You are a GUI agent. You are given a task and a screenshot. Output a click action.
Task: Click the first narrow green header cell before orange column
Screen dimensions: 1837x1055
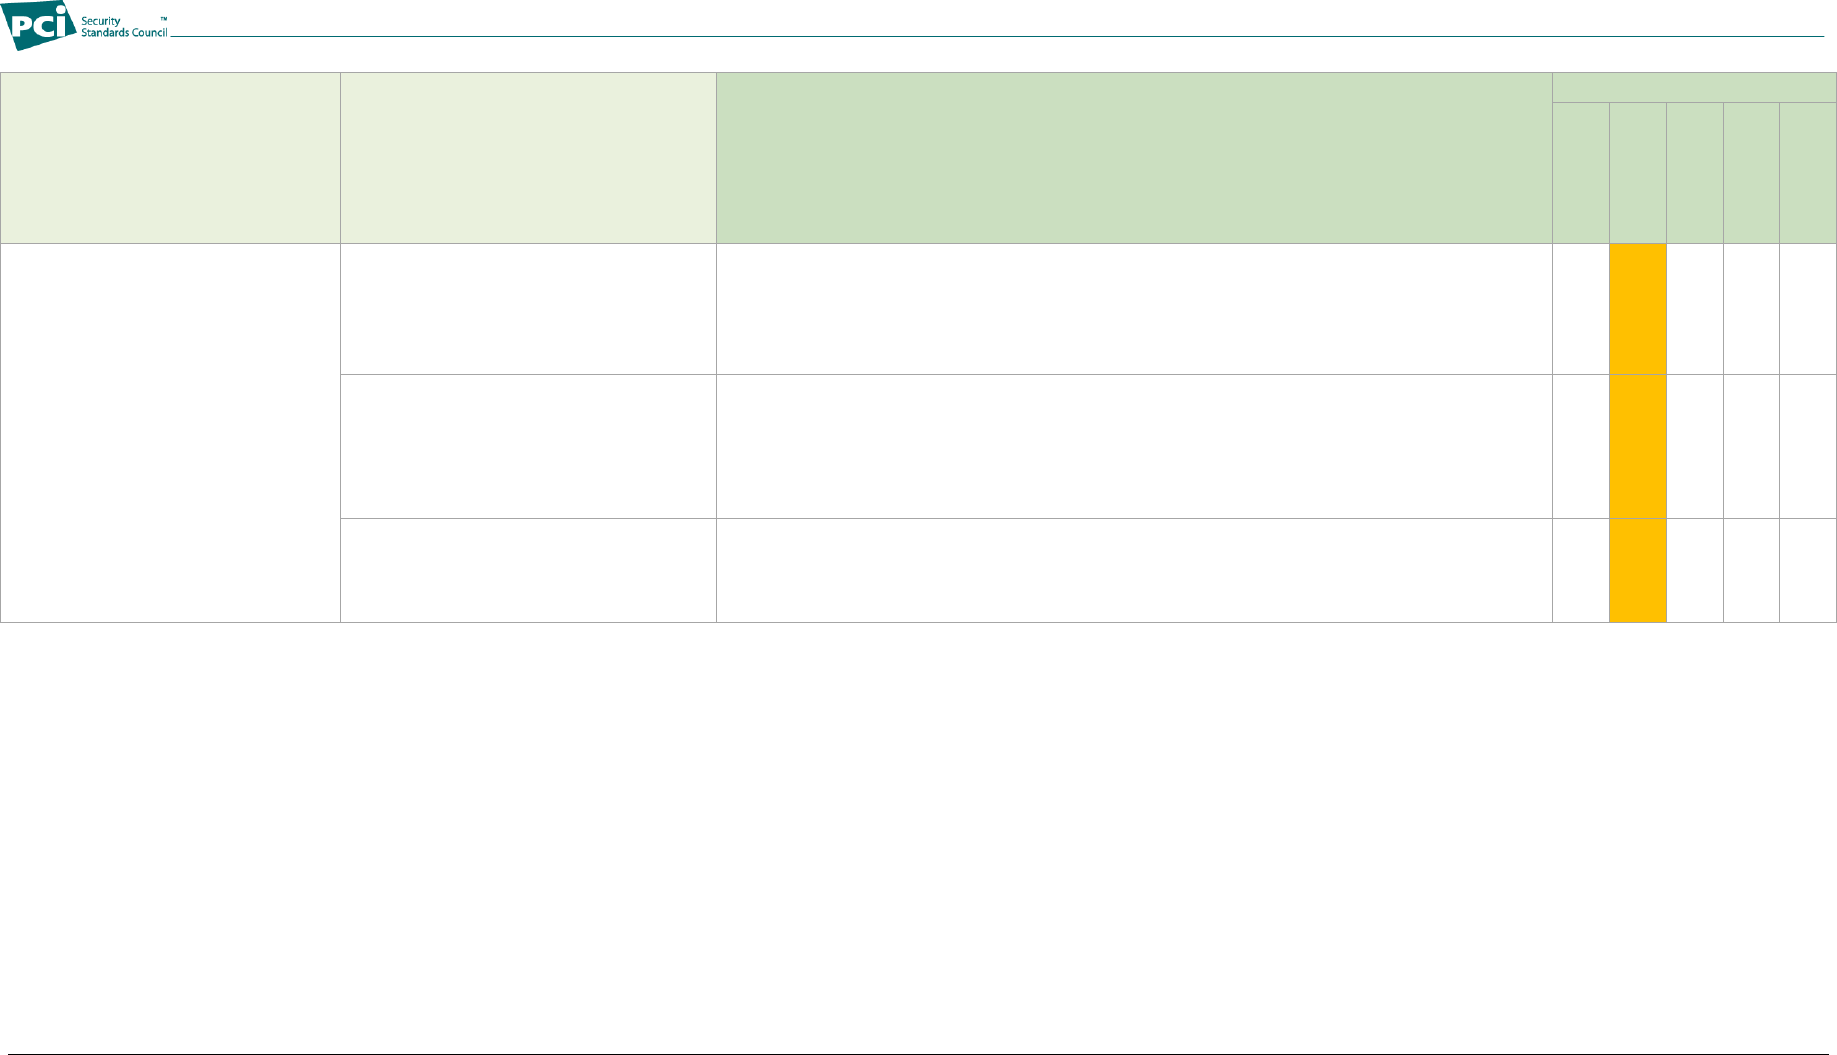click(x=1581, y=173)
